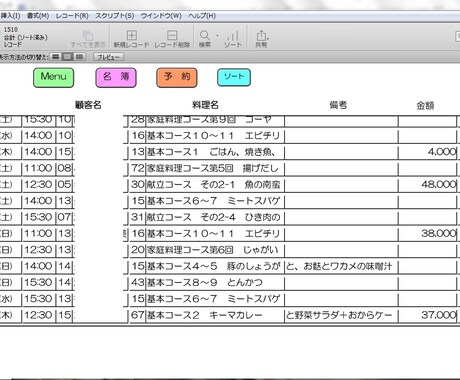Switch to table view icon
The height and width of the screenshot is (380, 460).
pyautogui.click(x=79, y=57)
